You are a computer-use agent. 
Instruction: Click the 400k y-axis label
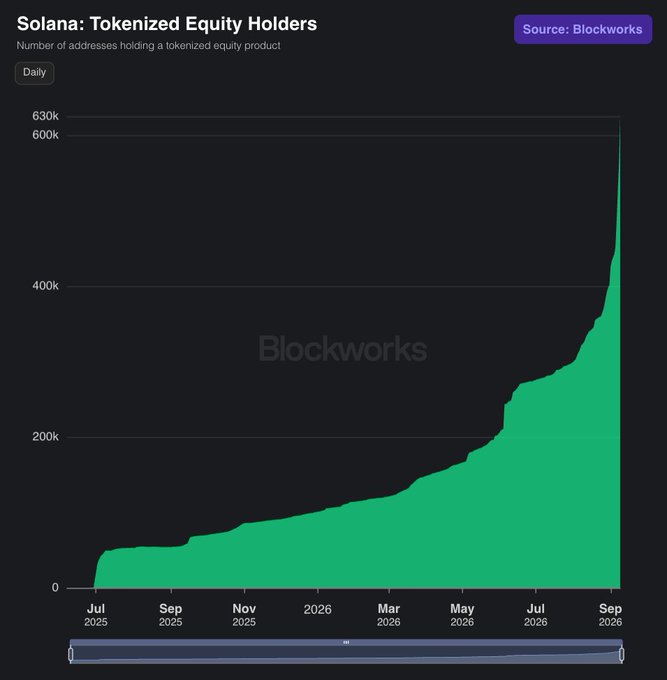click(x=45, y=286)
